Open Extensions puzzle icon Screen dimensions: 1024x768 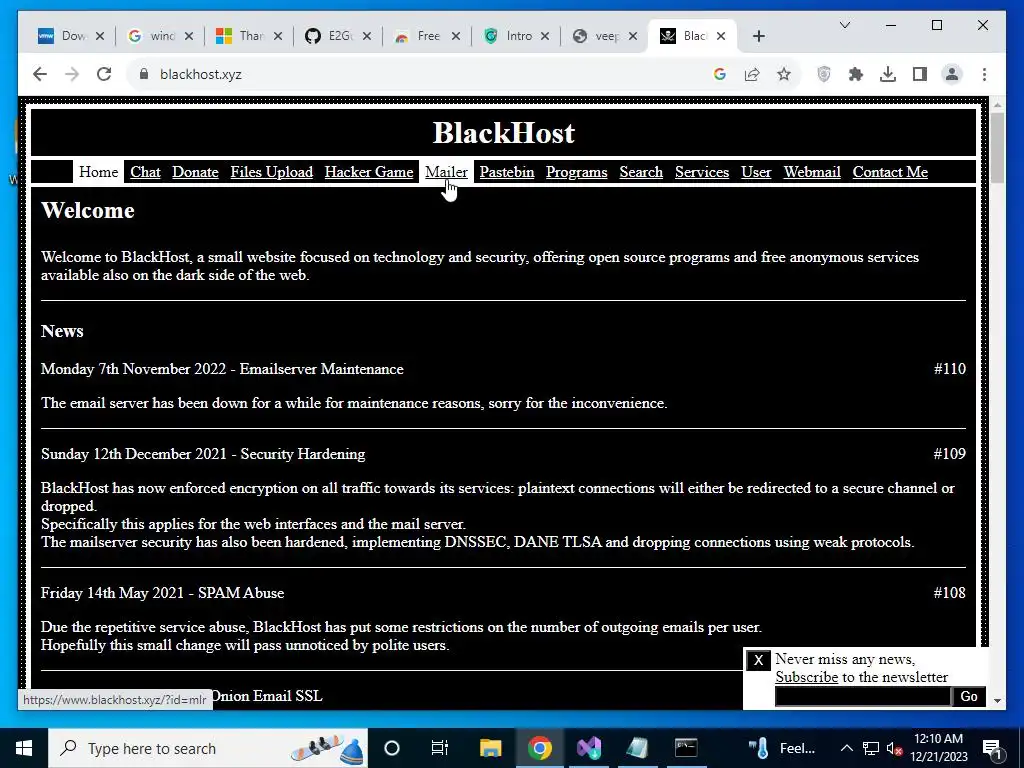[x=856, y=74]
